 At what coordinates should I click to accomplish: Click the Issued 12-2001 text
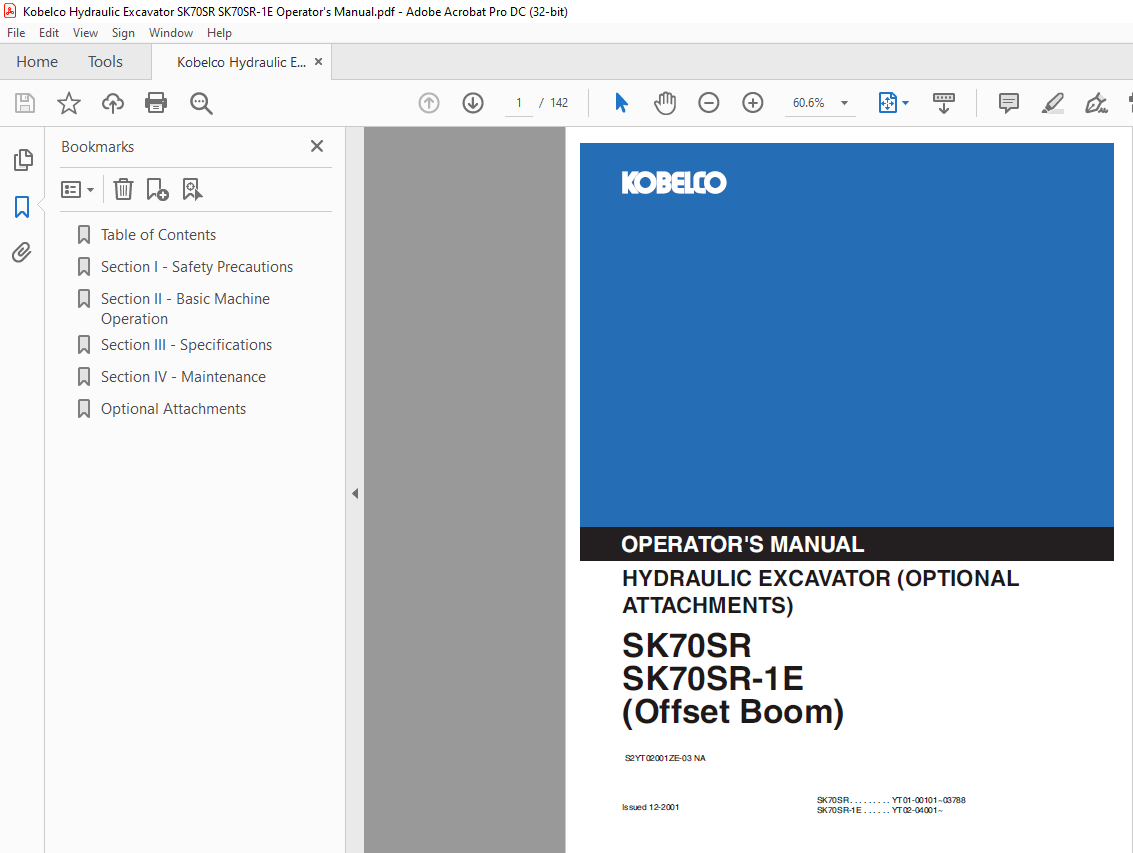(x=651, y=807)
